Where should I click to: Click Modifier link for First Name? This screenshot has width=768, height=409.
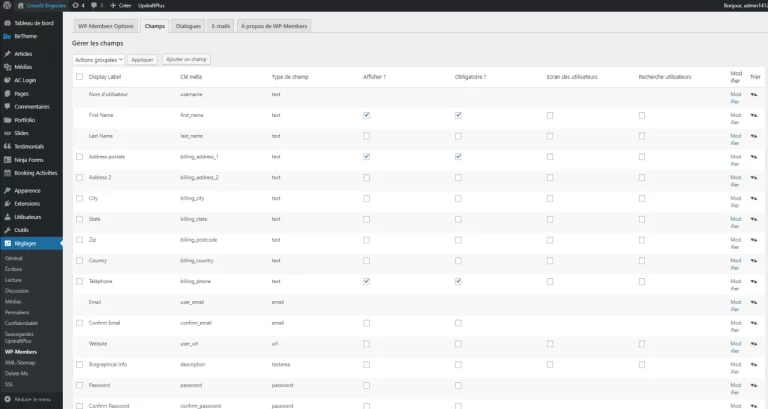pyautogui.click(x=735, y=119)
